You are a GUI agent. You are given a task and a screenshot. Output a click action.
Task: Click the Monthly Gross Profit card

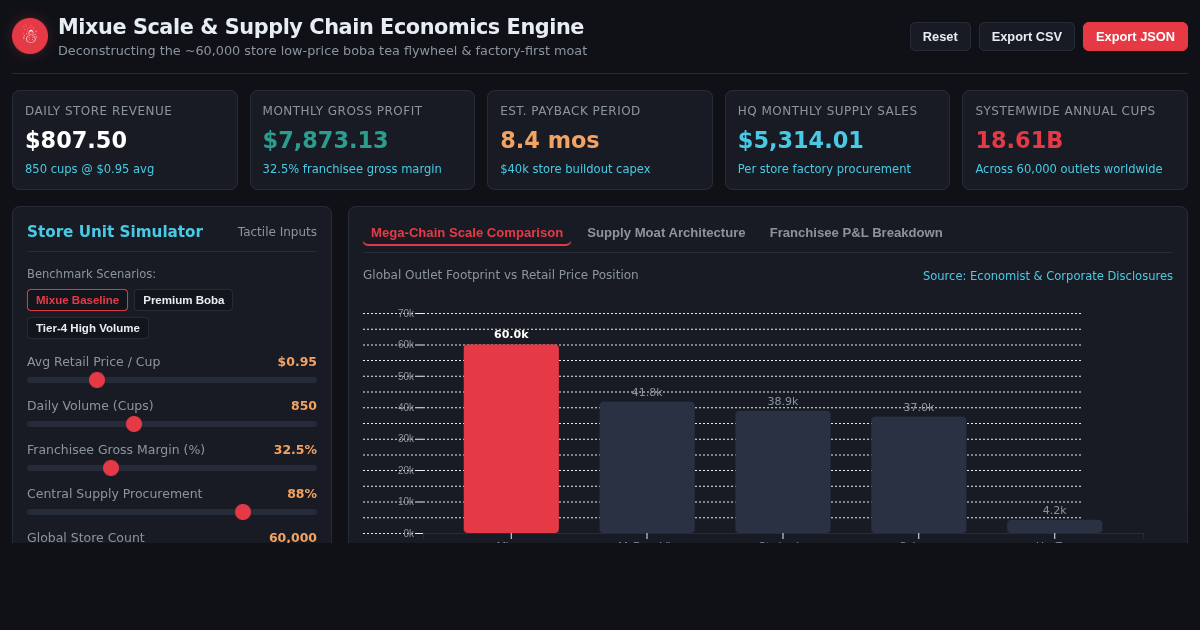[362, 140]
